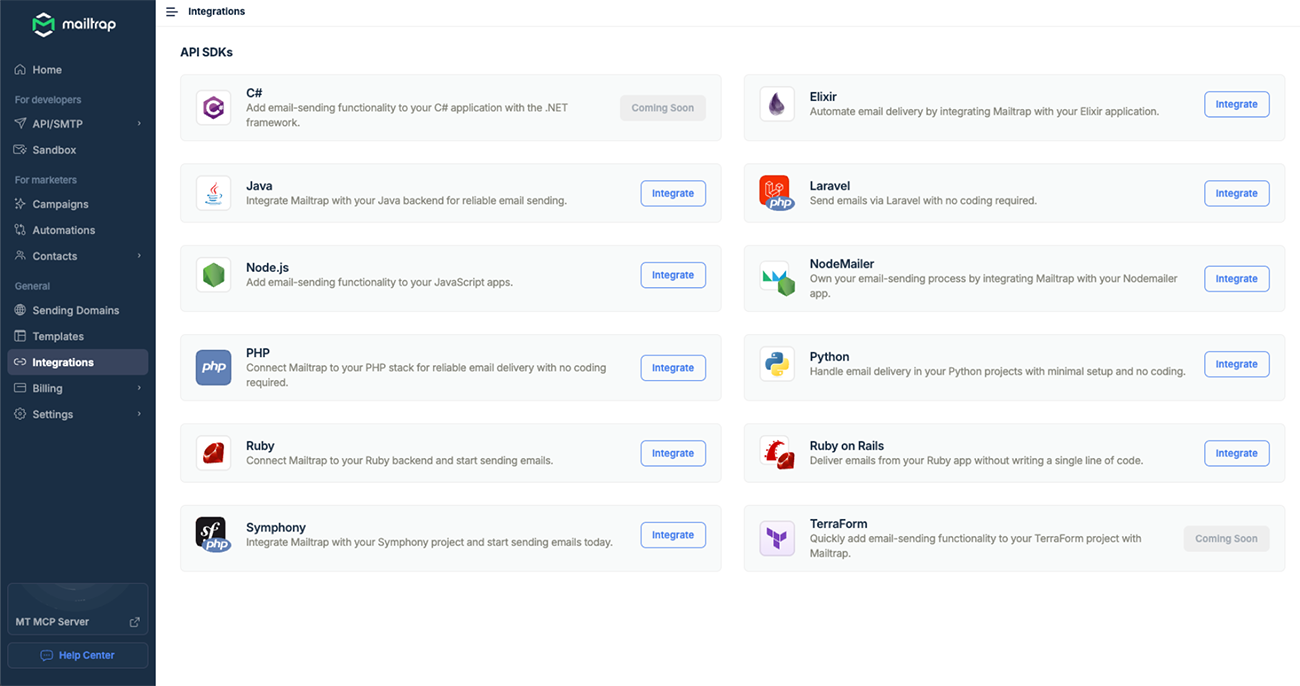Image resolution: width=1300 pixels, height=686 pixels.
Task: Click the Sending Domains globe icon
Action: tap(20, 310)
